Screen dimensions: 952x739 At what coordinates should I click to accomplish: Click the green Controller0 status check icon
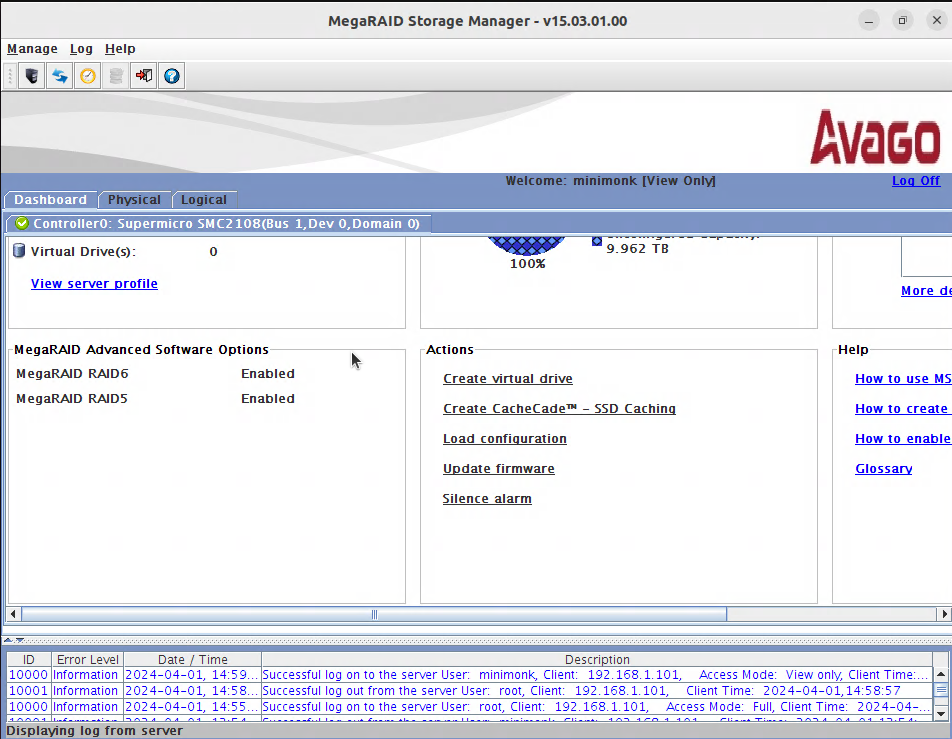point(22,223)
